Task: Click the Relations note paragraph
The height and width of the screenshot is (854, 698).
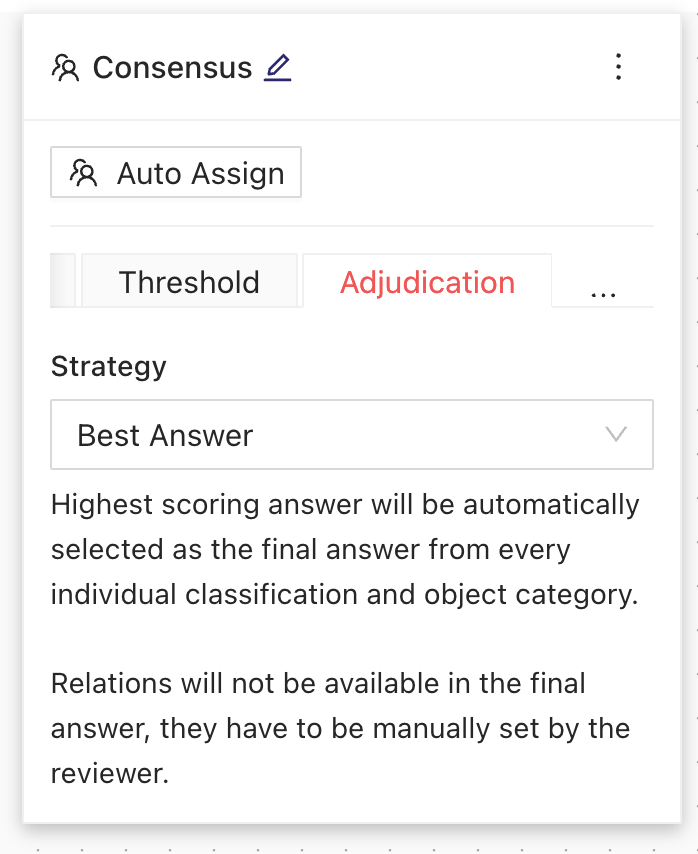Action: (x=341, y=728)
